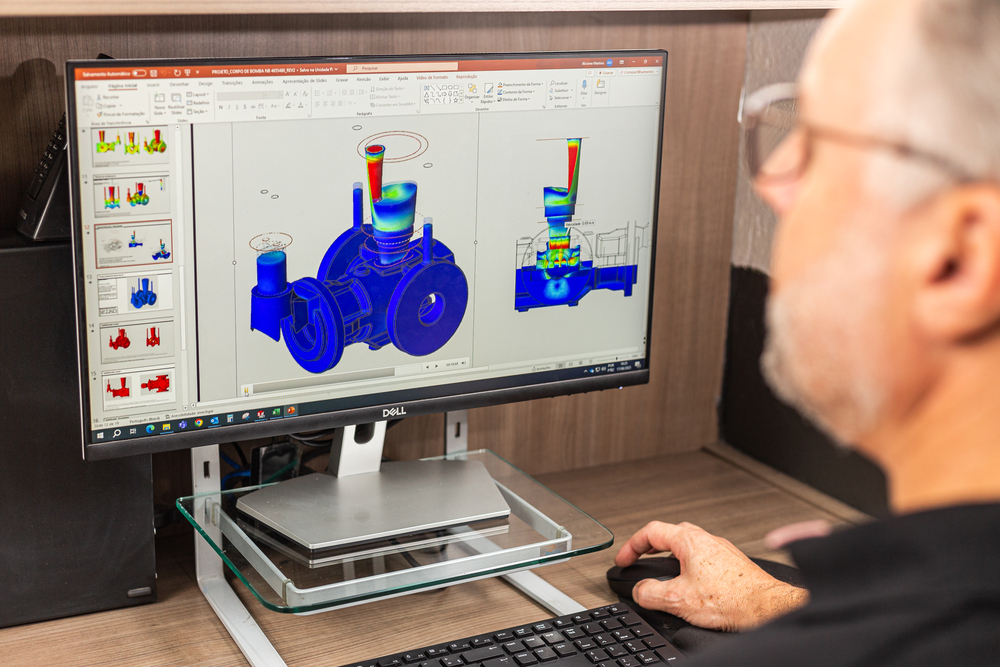Toggle bold (N) formatting
Viewport: 1000px width, 667px height.
pos(221,108)
